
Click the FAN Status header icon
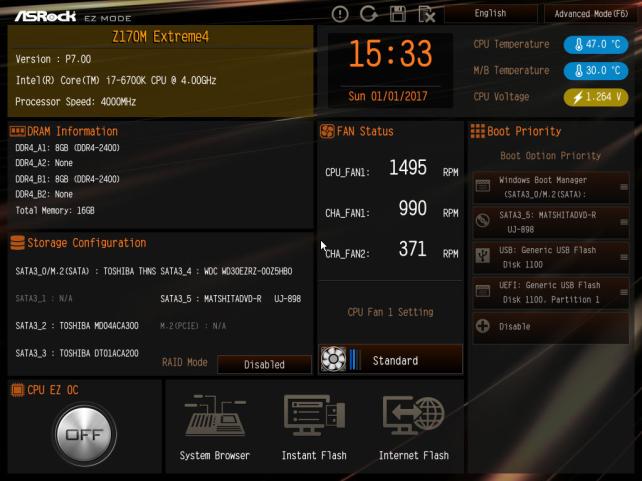[327, 131]
